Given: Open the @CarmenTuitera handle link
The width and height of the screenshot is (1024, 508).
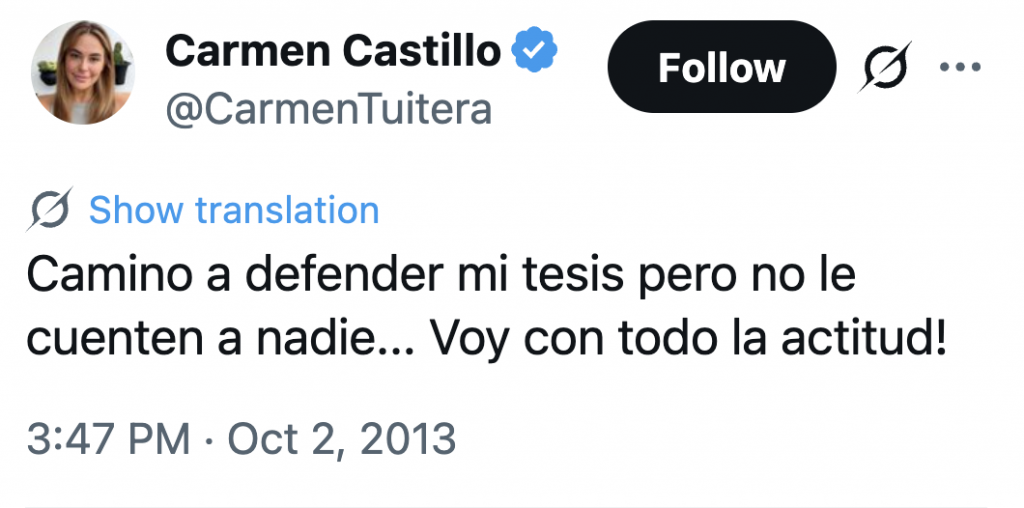Looking at the screenshot, I should pos(328,109).
